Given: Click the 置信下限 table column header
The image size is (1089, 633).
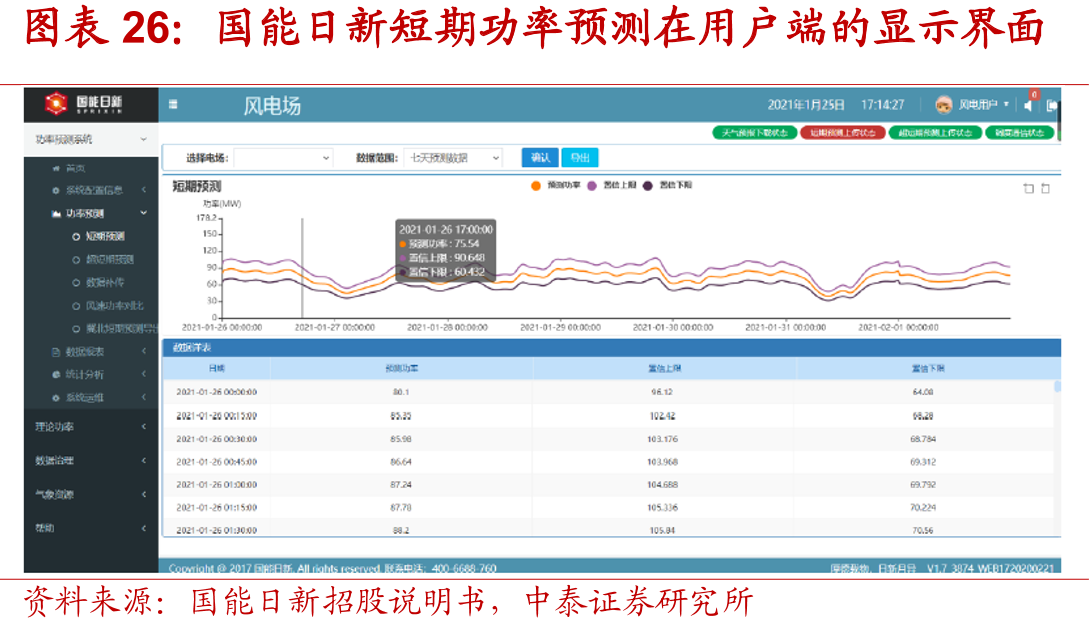Looking at the screenshot, I should coord(928,368).
